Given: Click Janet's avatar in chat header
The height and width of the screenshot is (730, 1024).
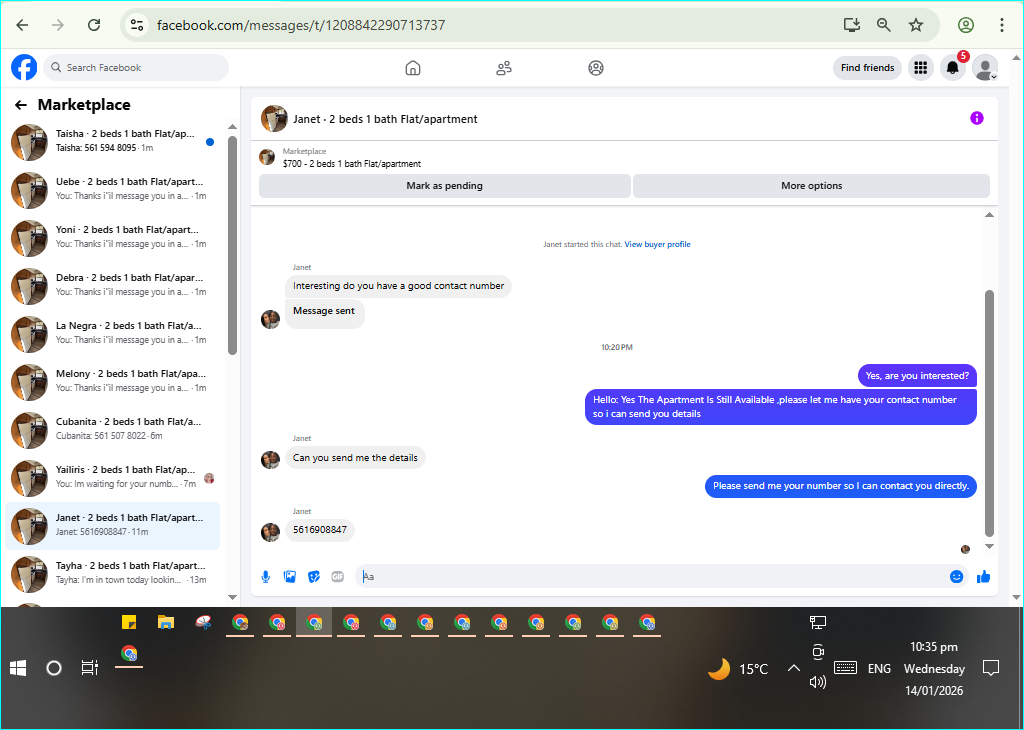Looking at the screenshot, I should pyautogui.click(x=274, y=119).
